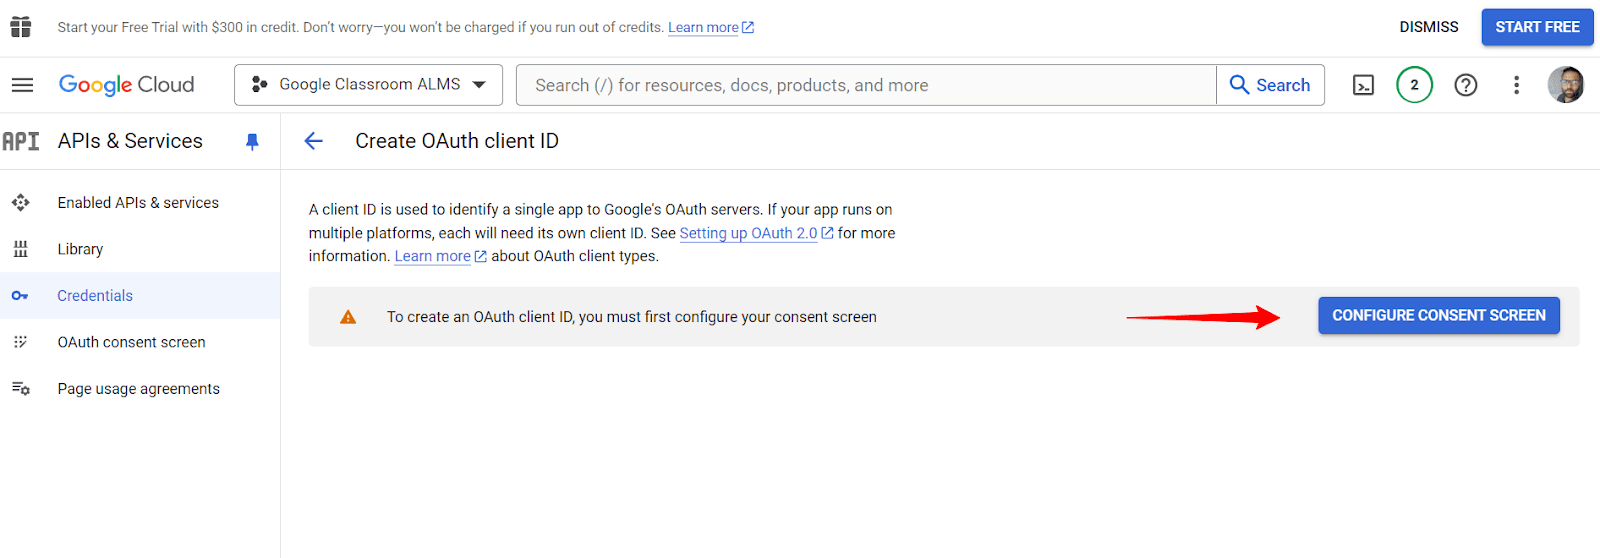Click the Enabled APIs diamond icon
The image size is (1600, 558).
coord(21,203)
